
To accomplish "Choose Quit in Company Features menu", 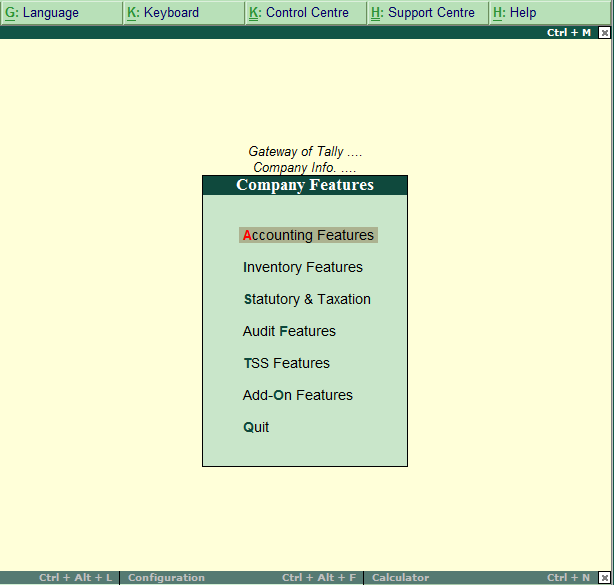I will pyautogui.click(x=256, y=427).
